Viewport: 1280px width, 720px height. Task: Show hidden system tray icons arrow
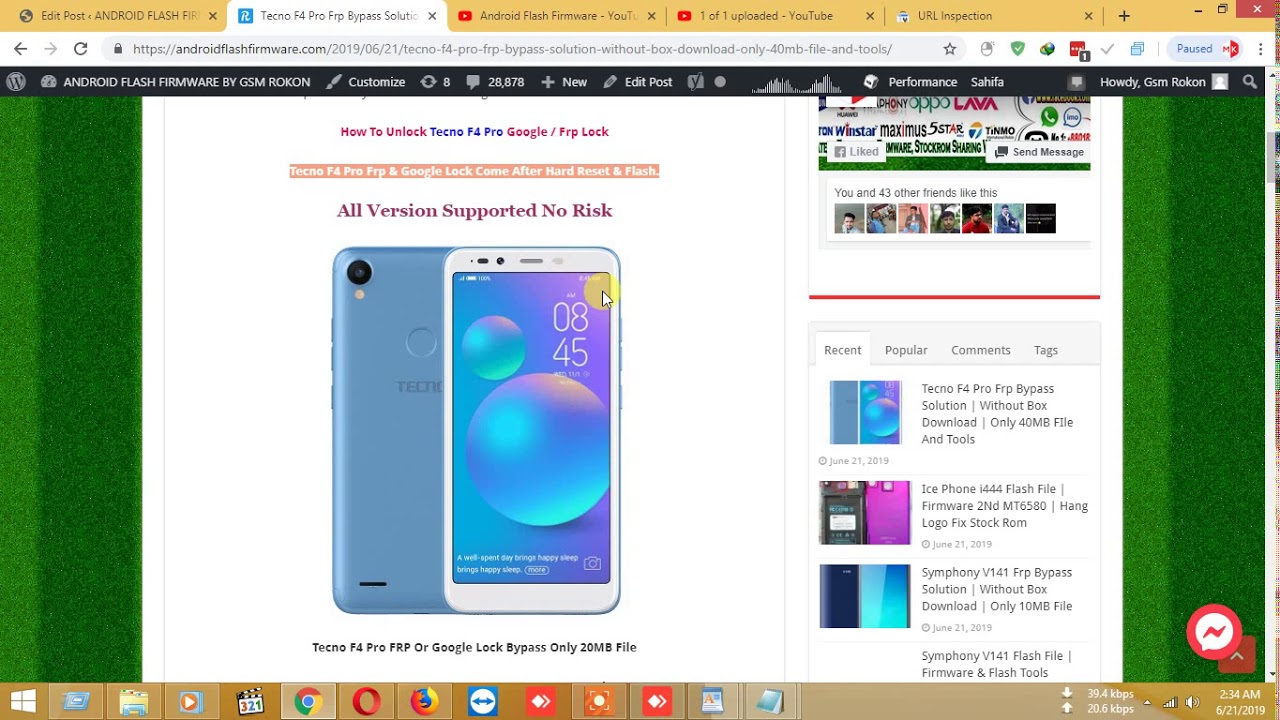(x=1147, y=702)
